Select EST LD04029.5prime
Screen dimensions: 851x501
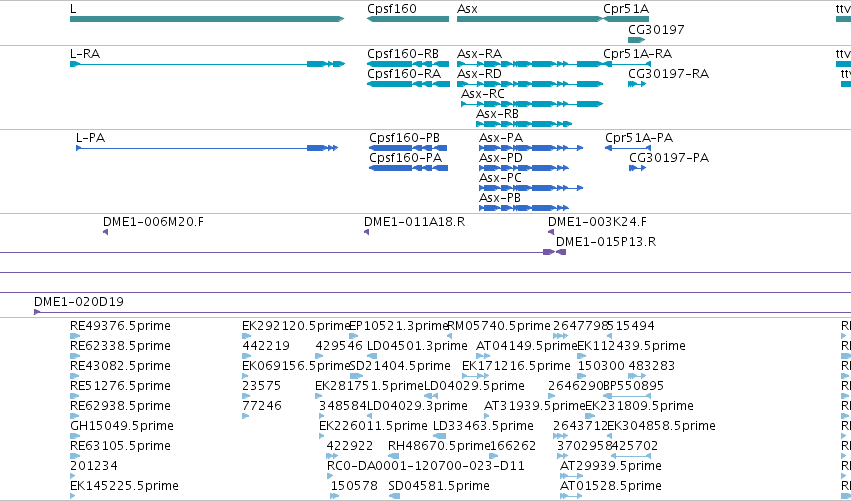pyautogui.click(x=431, y=396)
